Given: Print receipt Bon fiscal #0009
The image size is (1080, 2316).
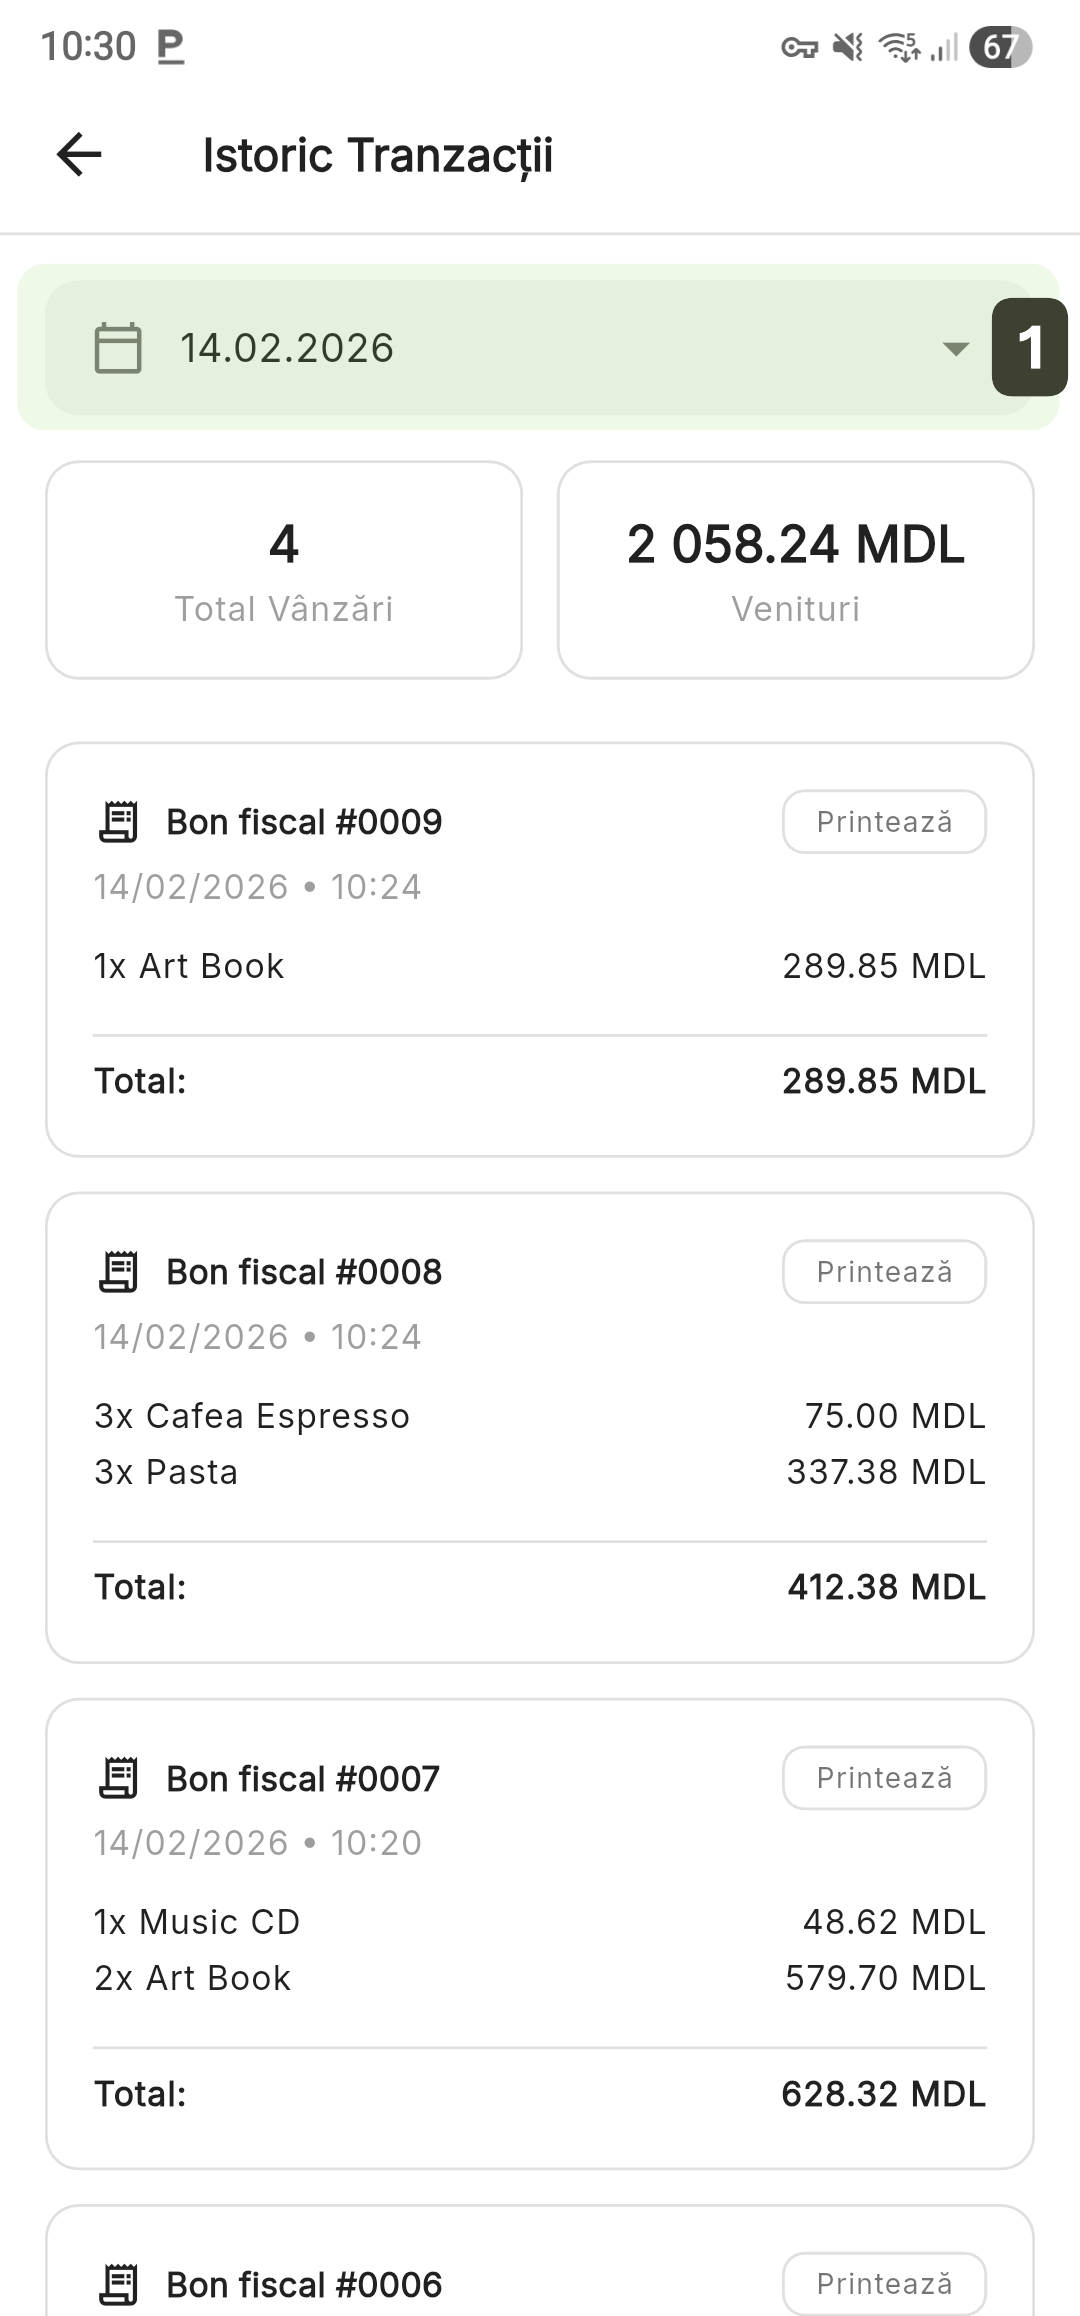Looking at the screenshot, I should [884, 822].
